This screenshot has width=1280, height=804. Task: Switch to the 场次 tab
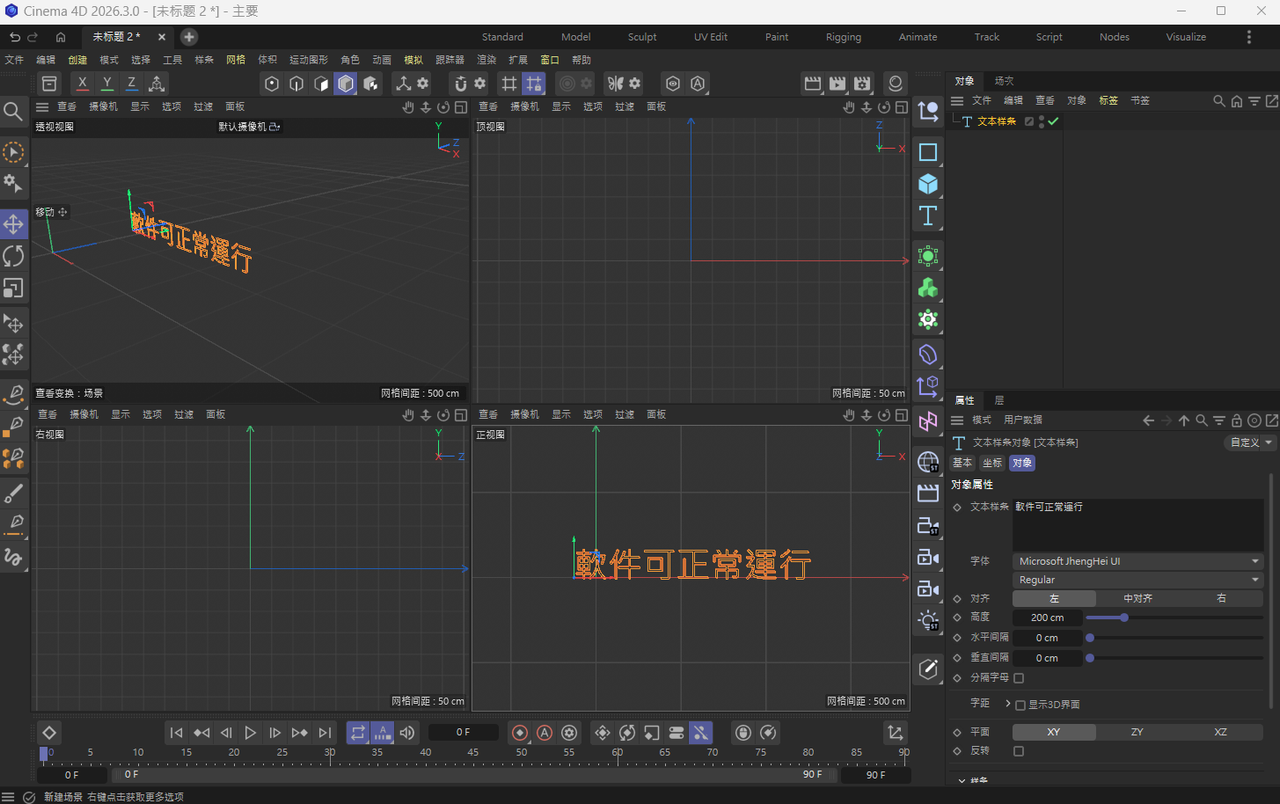[x=1003, y=81]
